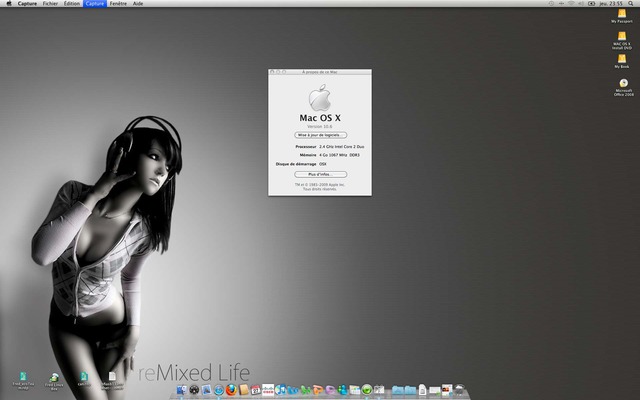640x400 pixels.
Task: Open the first blue folder stack in dock
Action: (x=398, y=390)
